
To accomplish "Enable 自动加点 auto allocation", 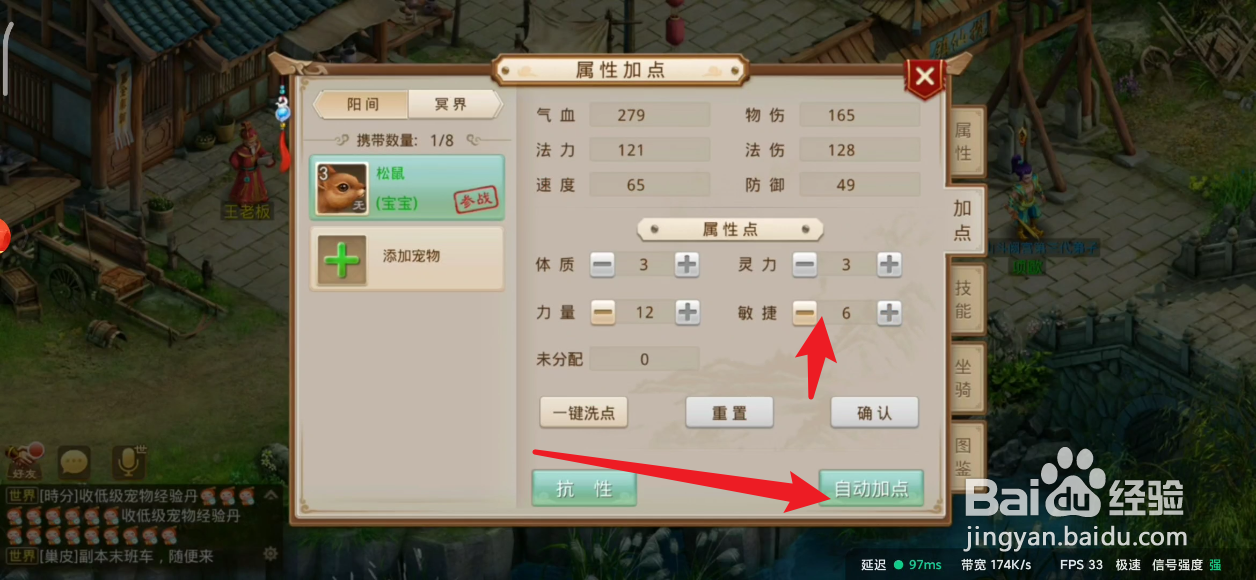I will point(871,488).
